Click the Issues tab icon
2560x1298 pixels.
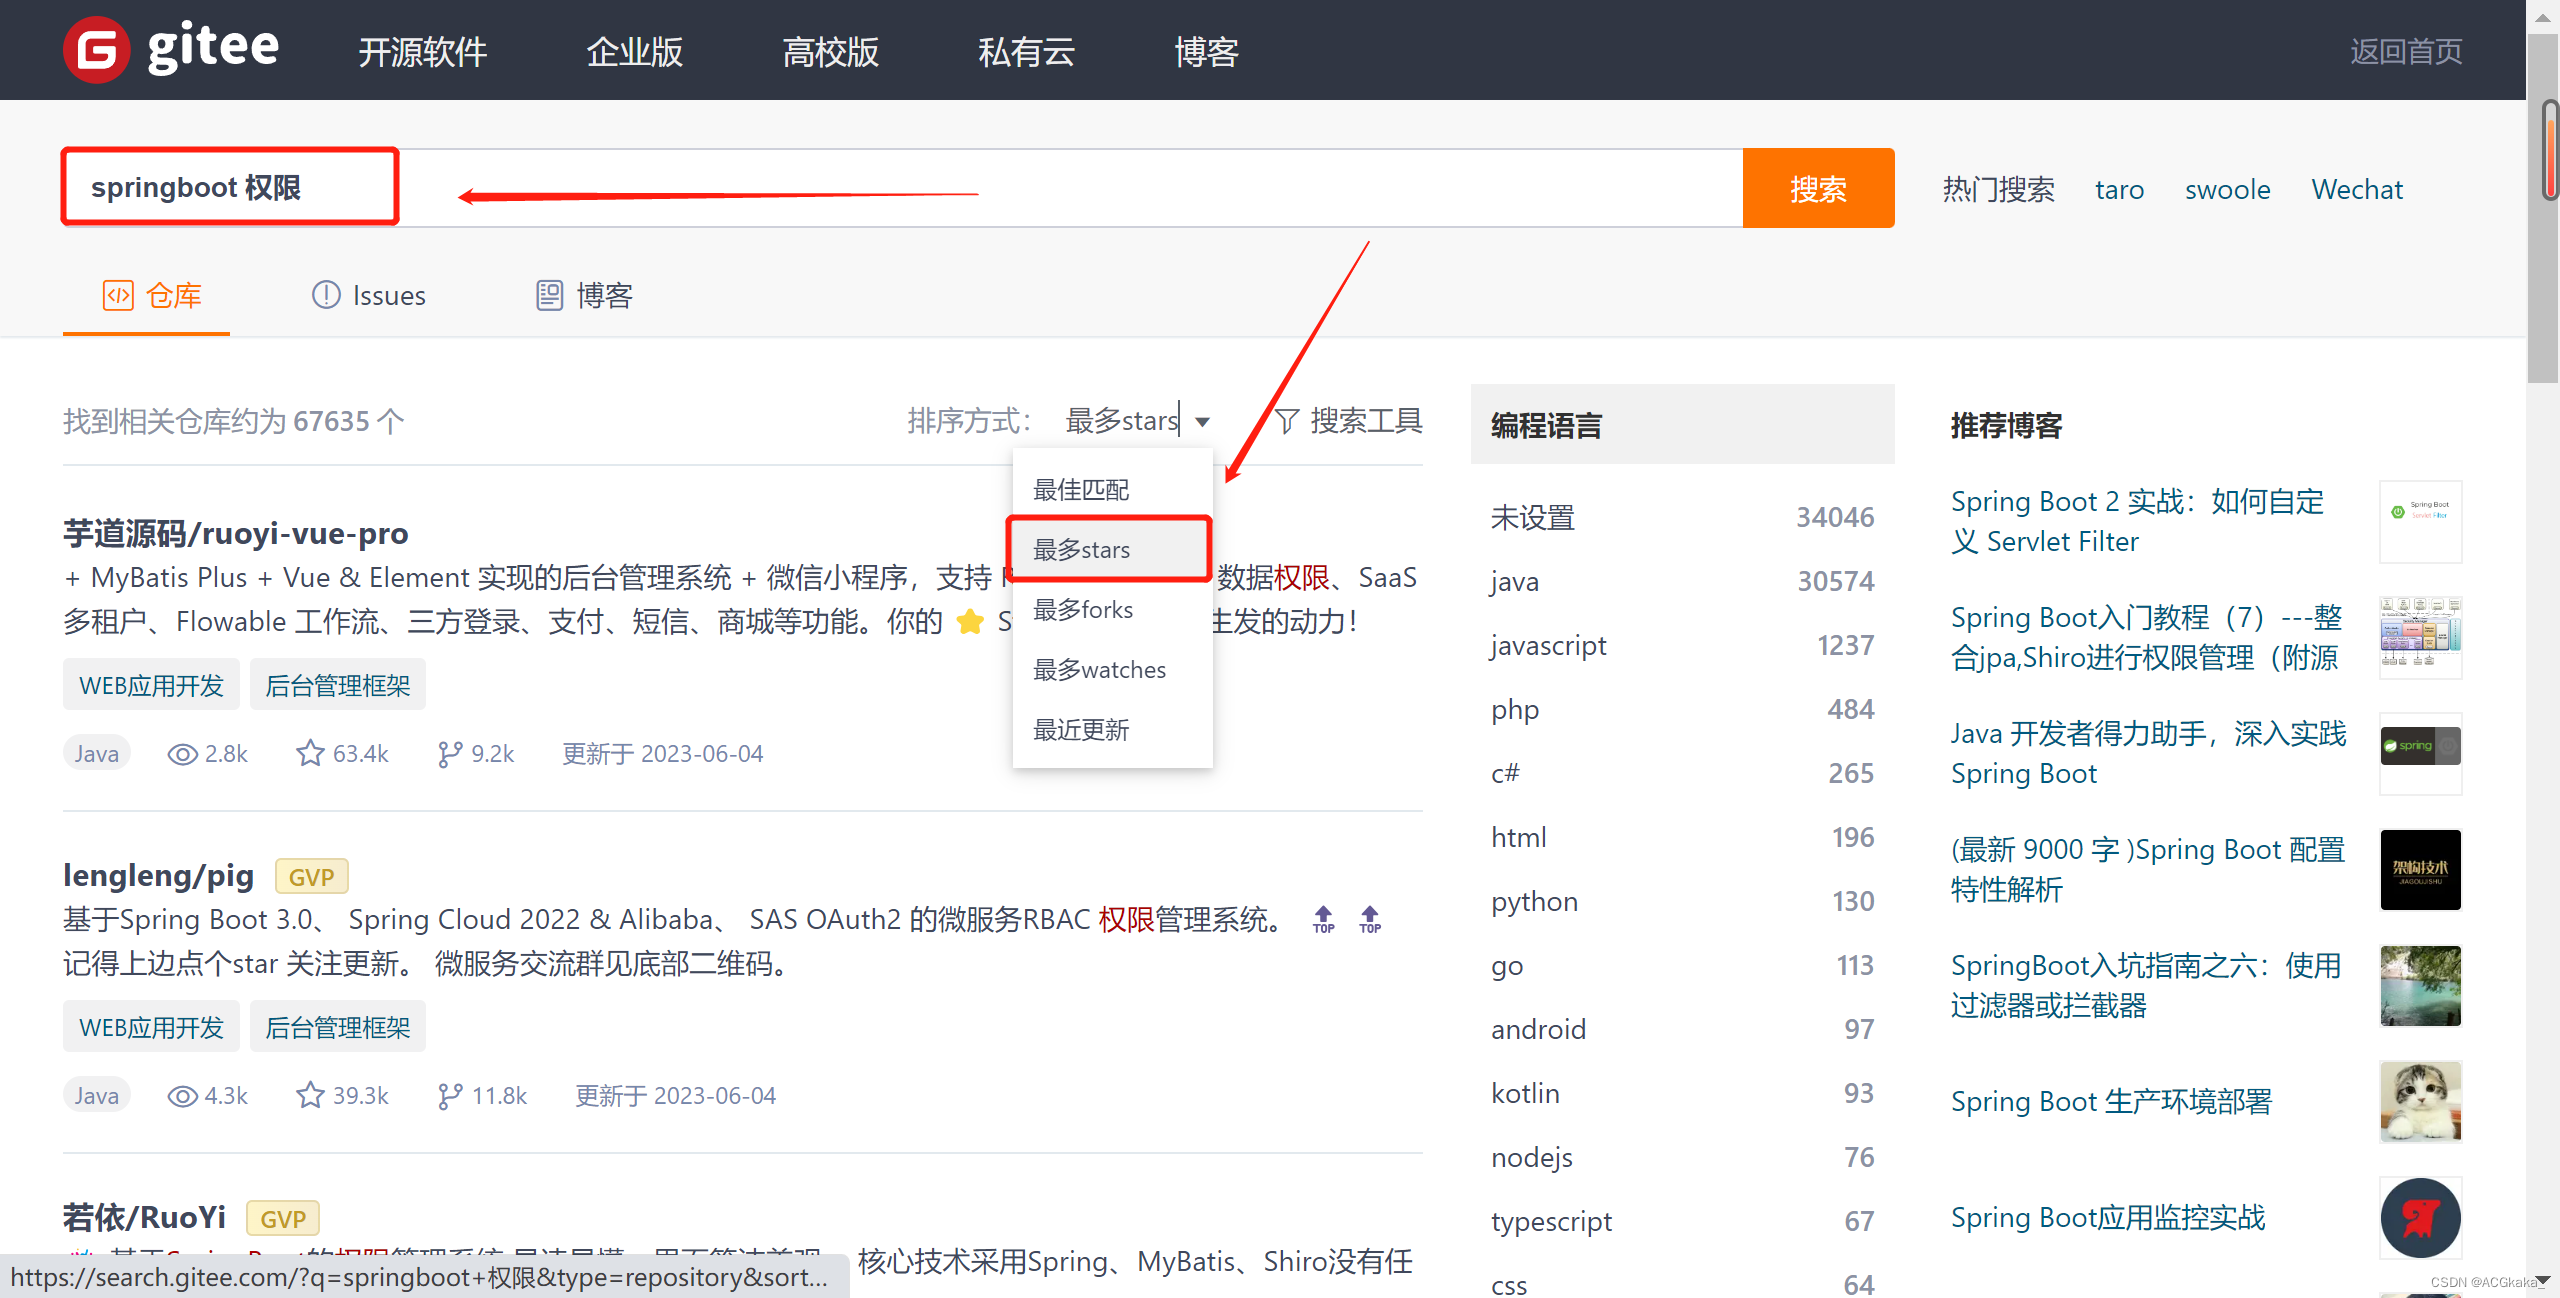(x=323, y=295)
